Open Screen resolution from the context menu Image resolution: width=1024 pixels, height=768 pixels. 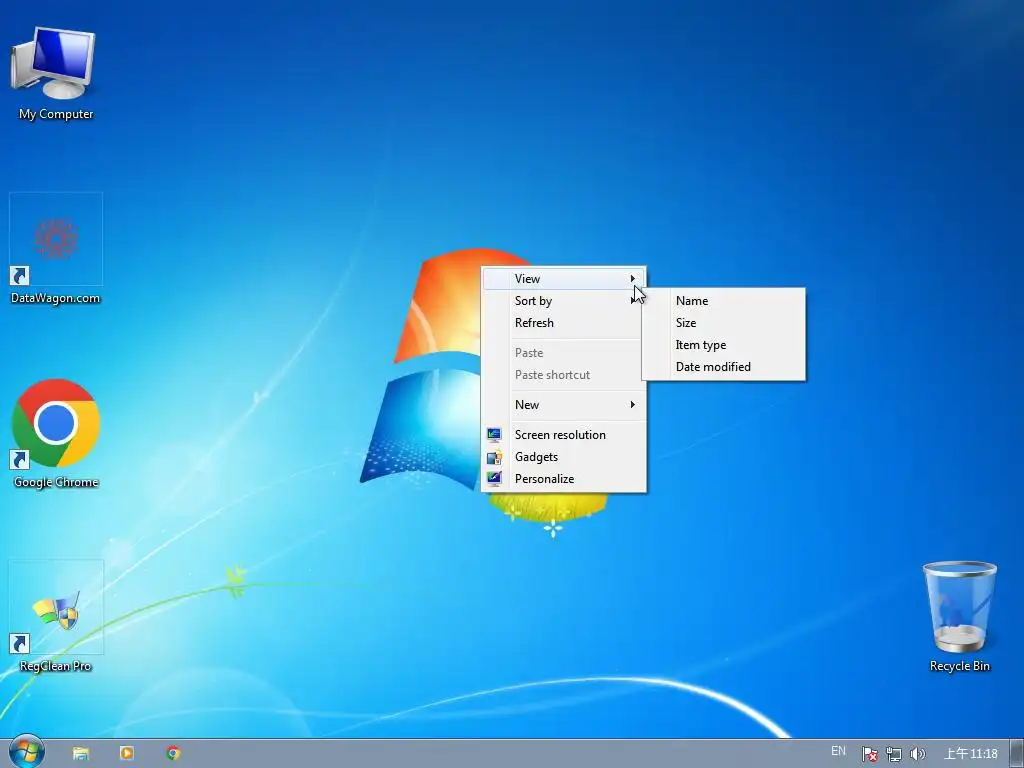point(564,435)
